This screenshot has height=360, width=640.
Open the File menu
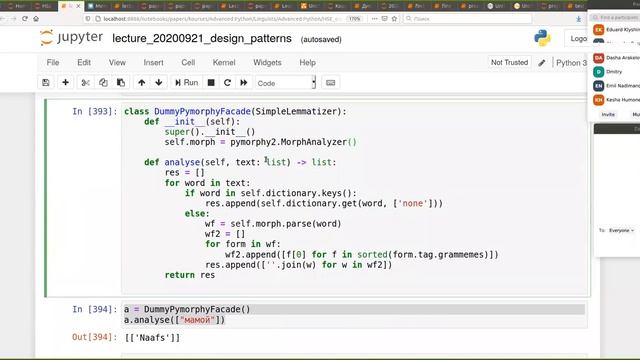53,62
